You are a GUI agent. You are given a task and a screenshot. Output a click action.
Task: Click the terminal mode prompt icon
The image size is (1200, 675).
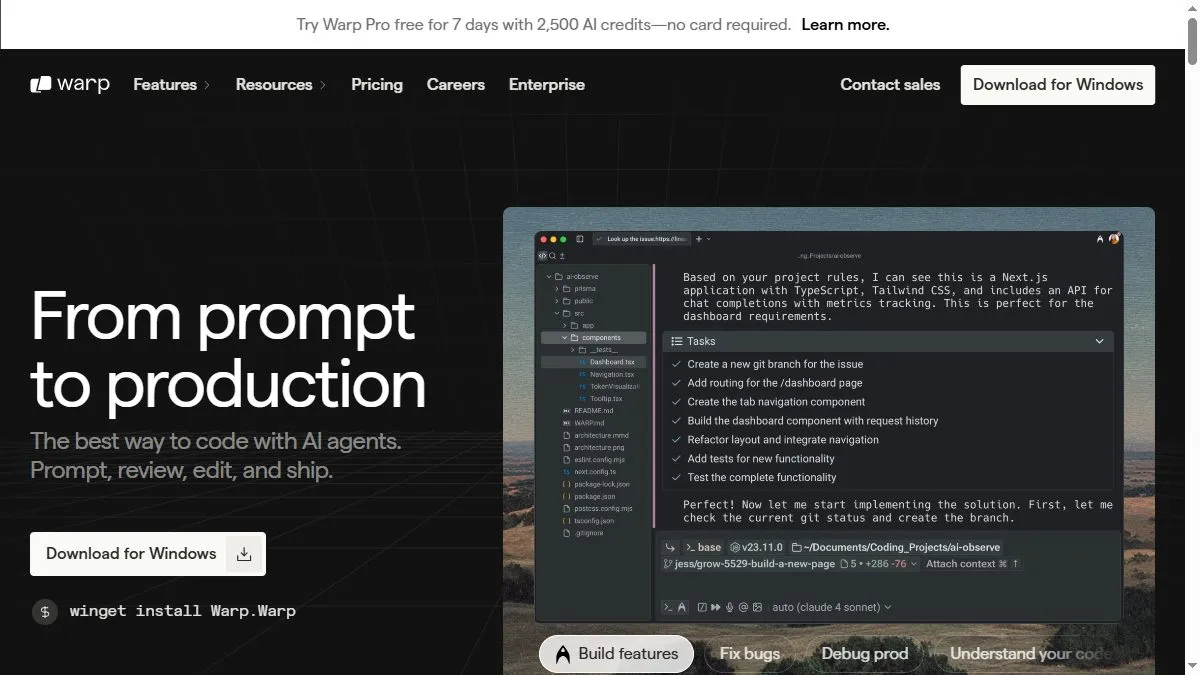click(x=669, y=607)
